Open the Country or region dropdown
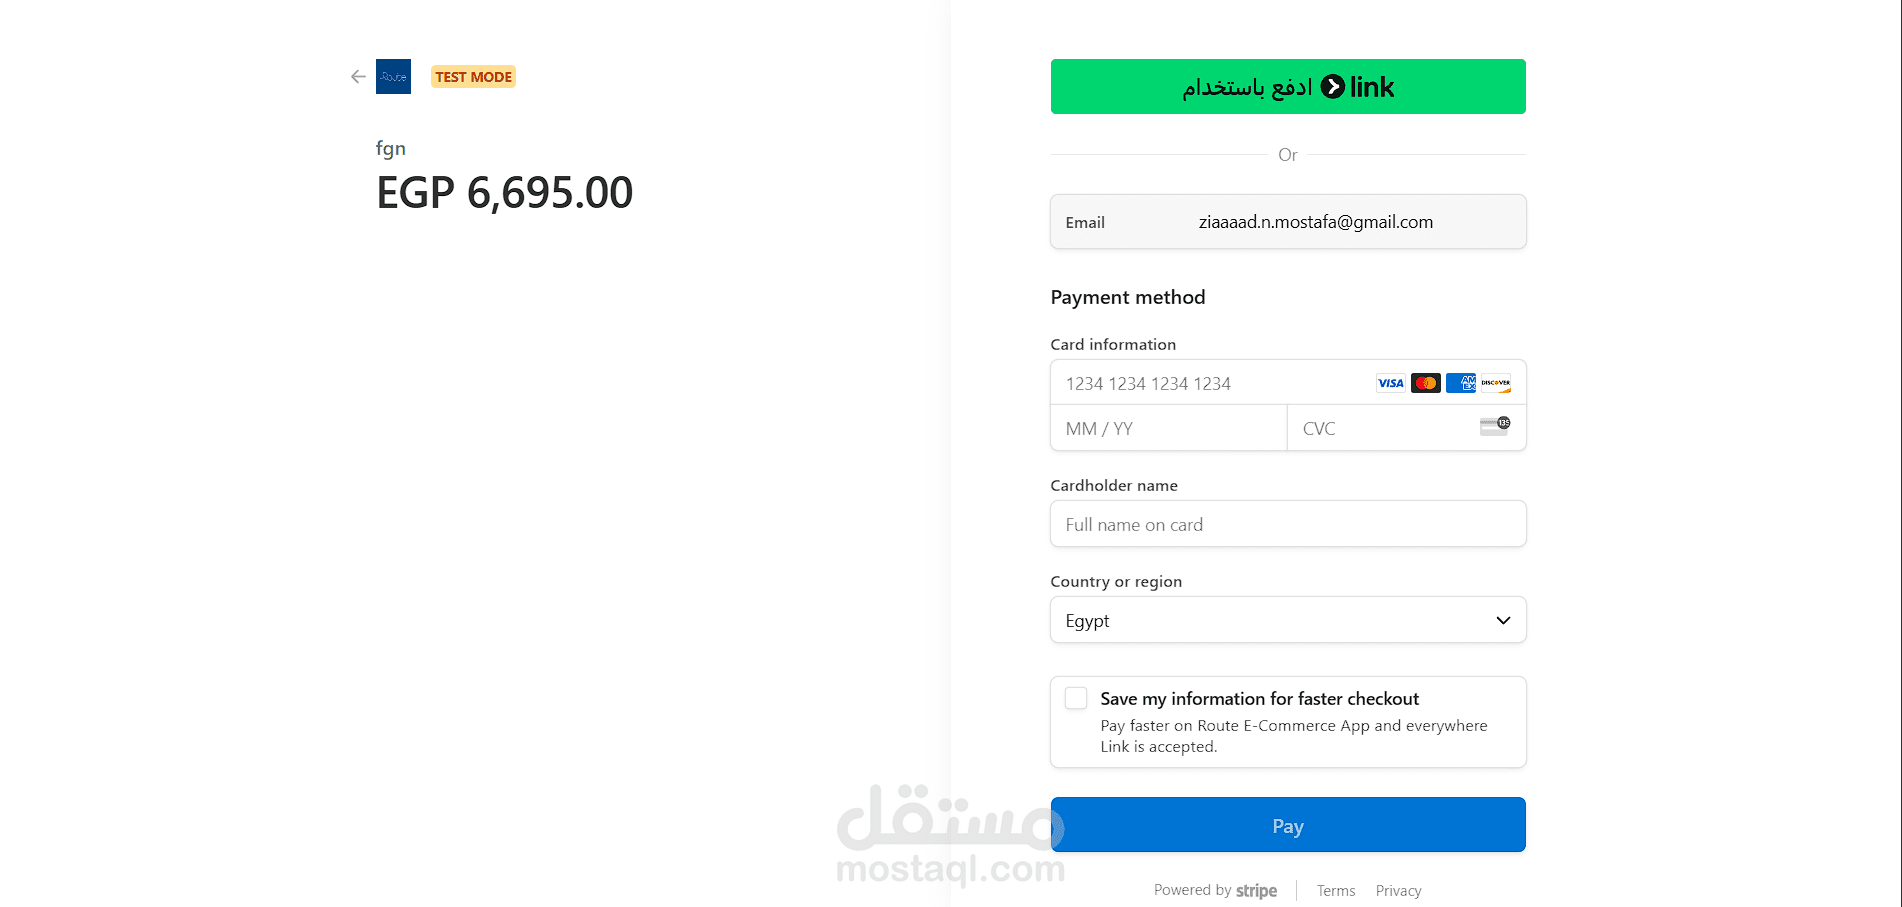The image size is (1902, 907). 1287,620
